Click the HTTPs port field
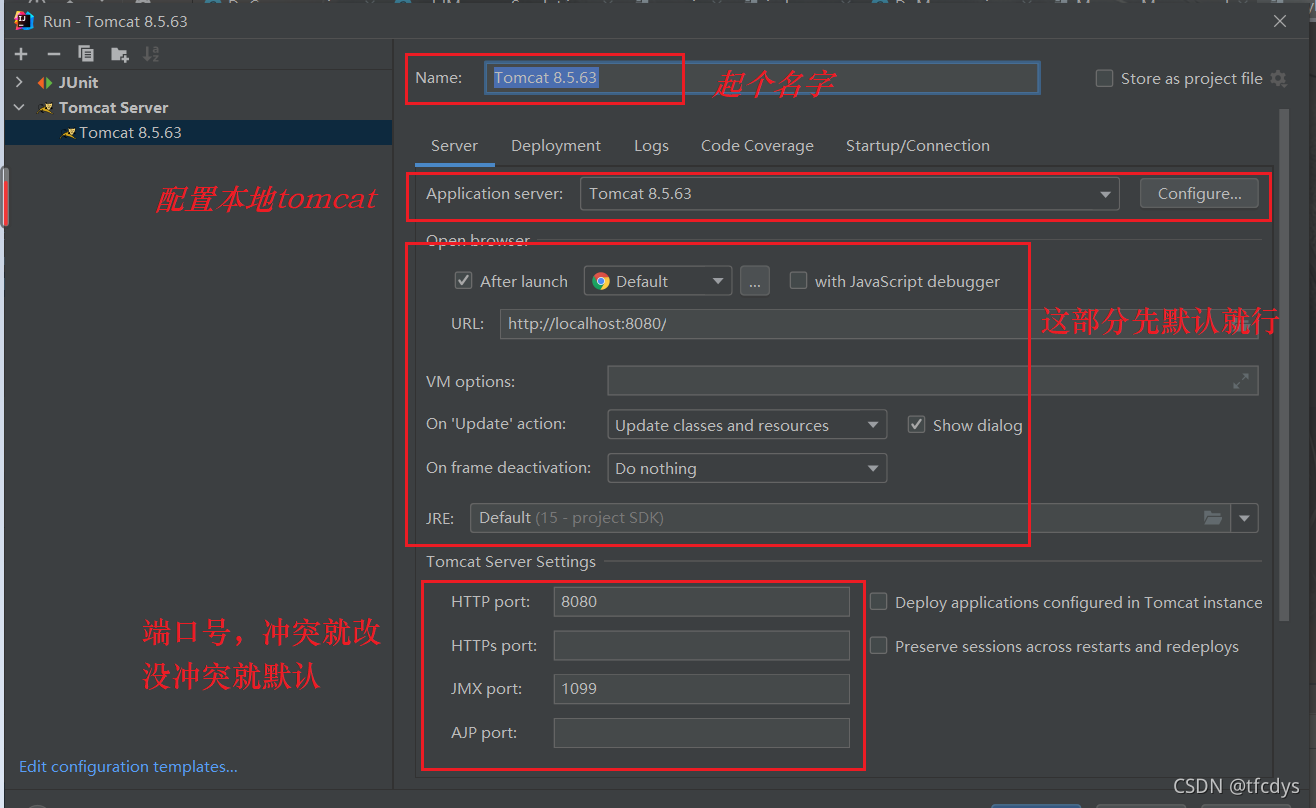1316x808 pixels. click(701, 646)
